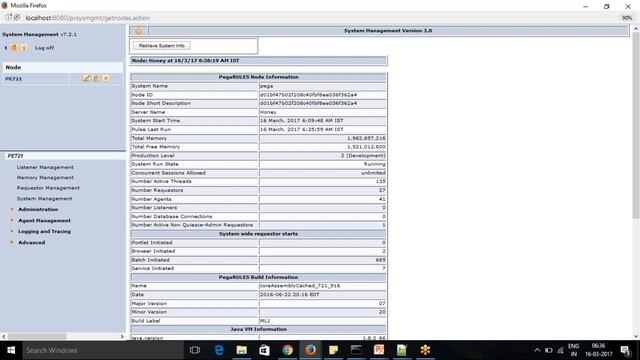This screenshot has height=360, width=640.
Task: Click the copy icon in the PE721 row
Action: (96, 78)
